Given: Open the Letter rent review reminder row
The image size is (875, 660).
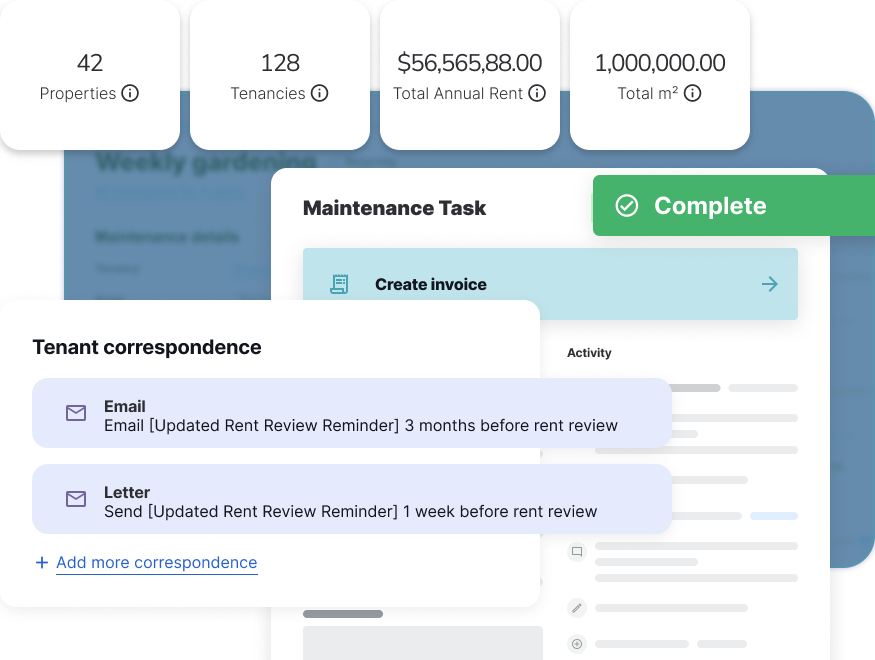Looking at the screenshot, I should pyautogui.click(x=352, y=499).
